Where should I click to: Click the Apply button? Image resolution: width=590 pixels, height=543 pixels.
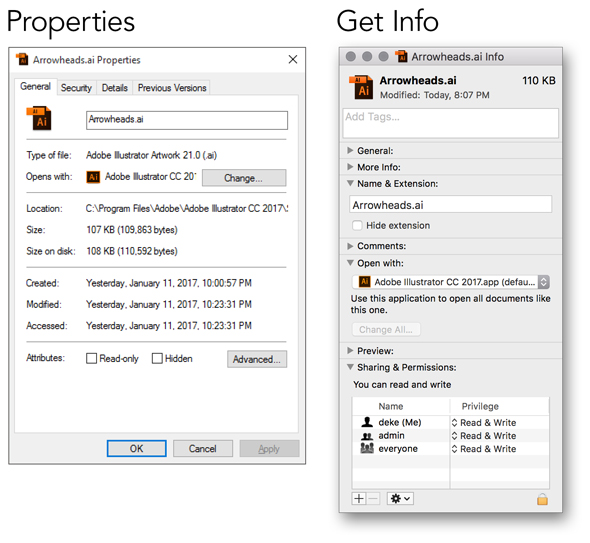tap(269, 449)
